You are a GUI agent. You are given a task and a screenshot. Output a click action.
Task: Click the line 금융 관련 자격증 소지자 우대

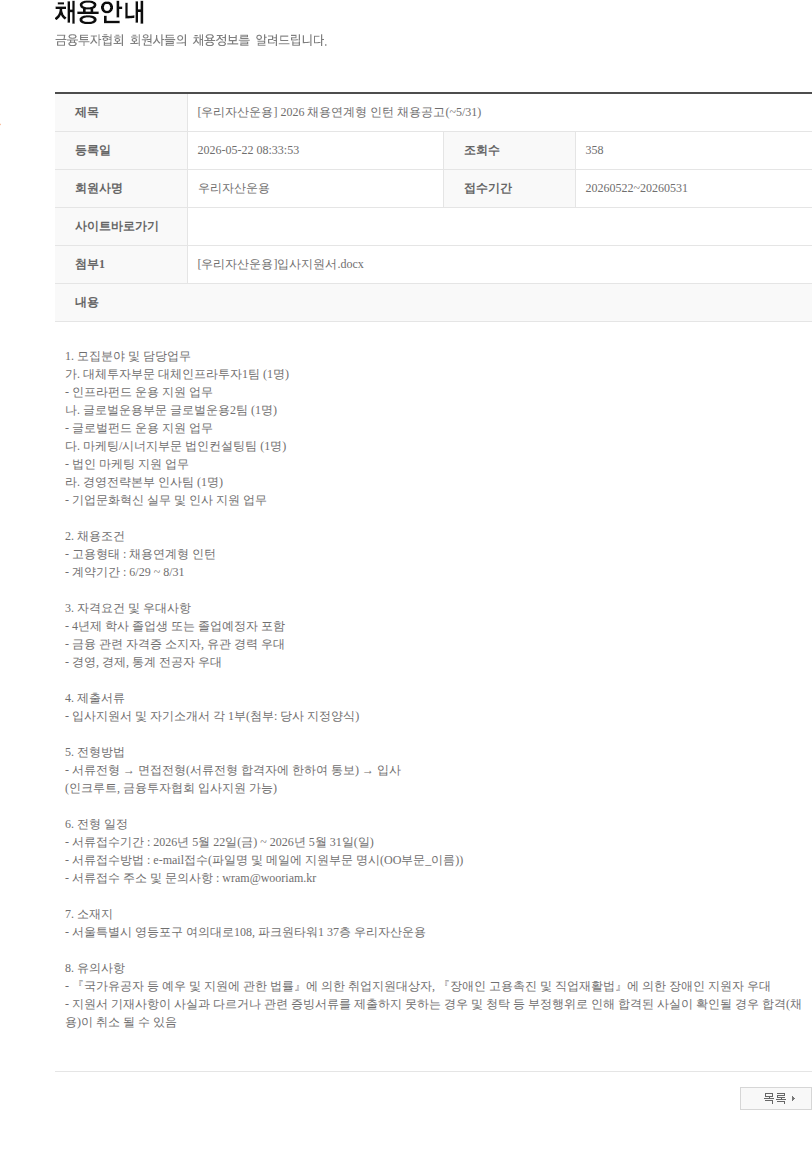tap(175, 644)
